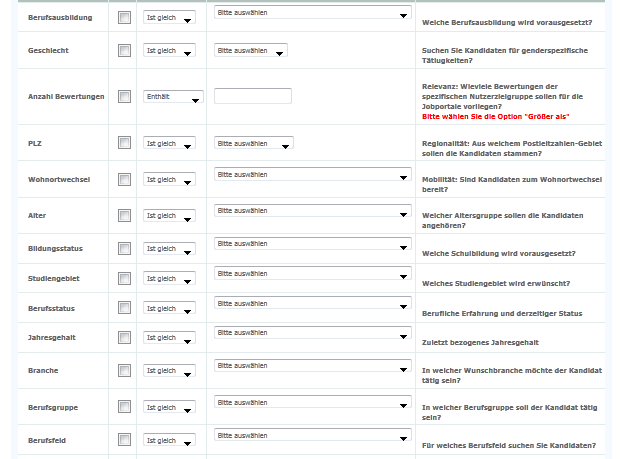Image resolution: width=622 pixels, height=459 pixels.
Task: Open the Berufsausbildung value dropdown
Action: 313,14
